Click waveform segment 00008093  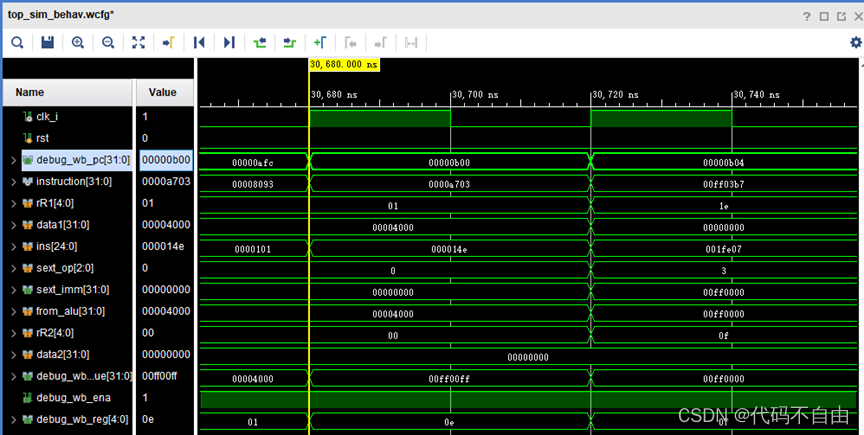tap(252, 185)
